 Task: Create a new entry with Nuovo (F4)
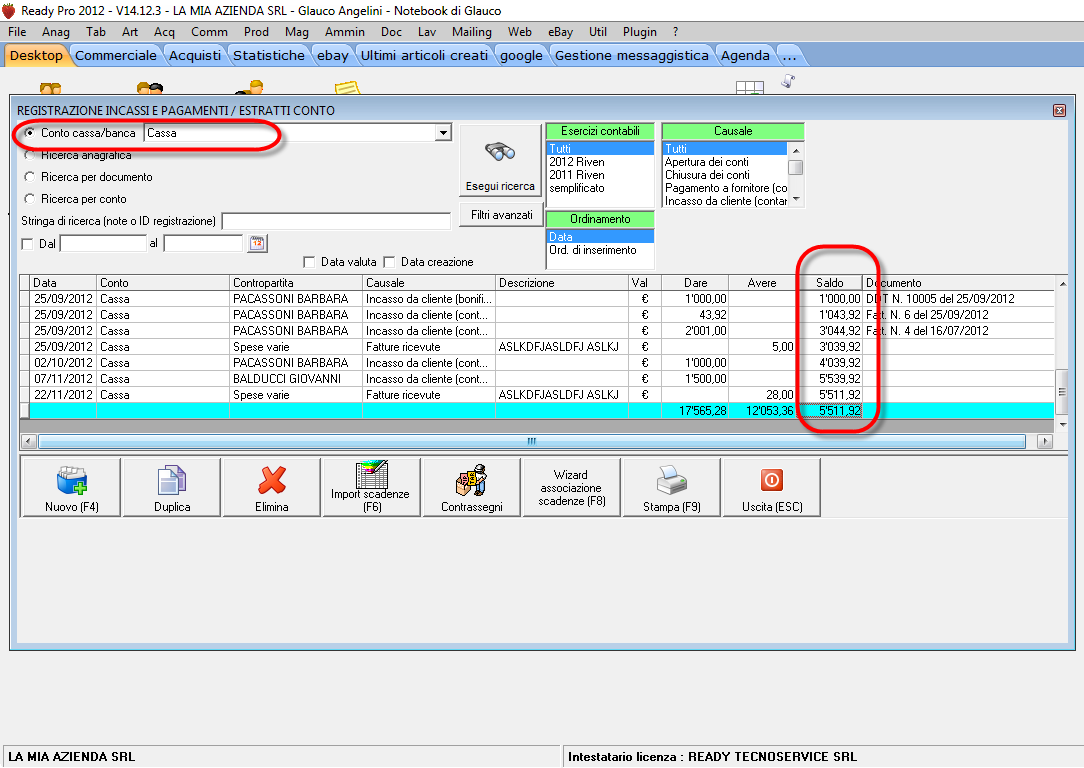click(71, 487)
